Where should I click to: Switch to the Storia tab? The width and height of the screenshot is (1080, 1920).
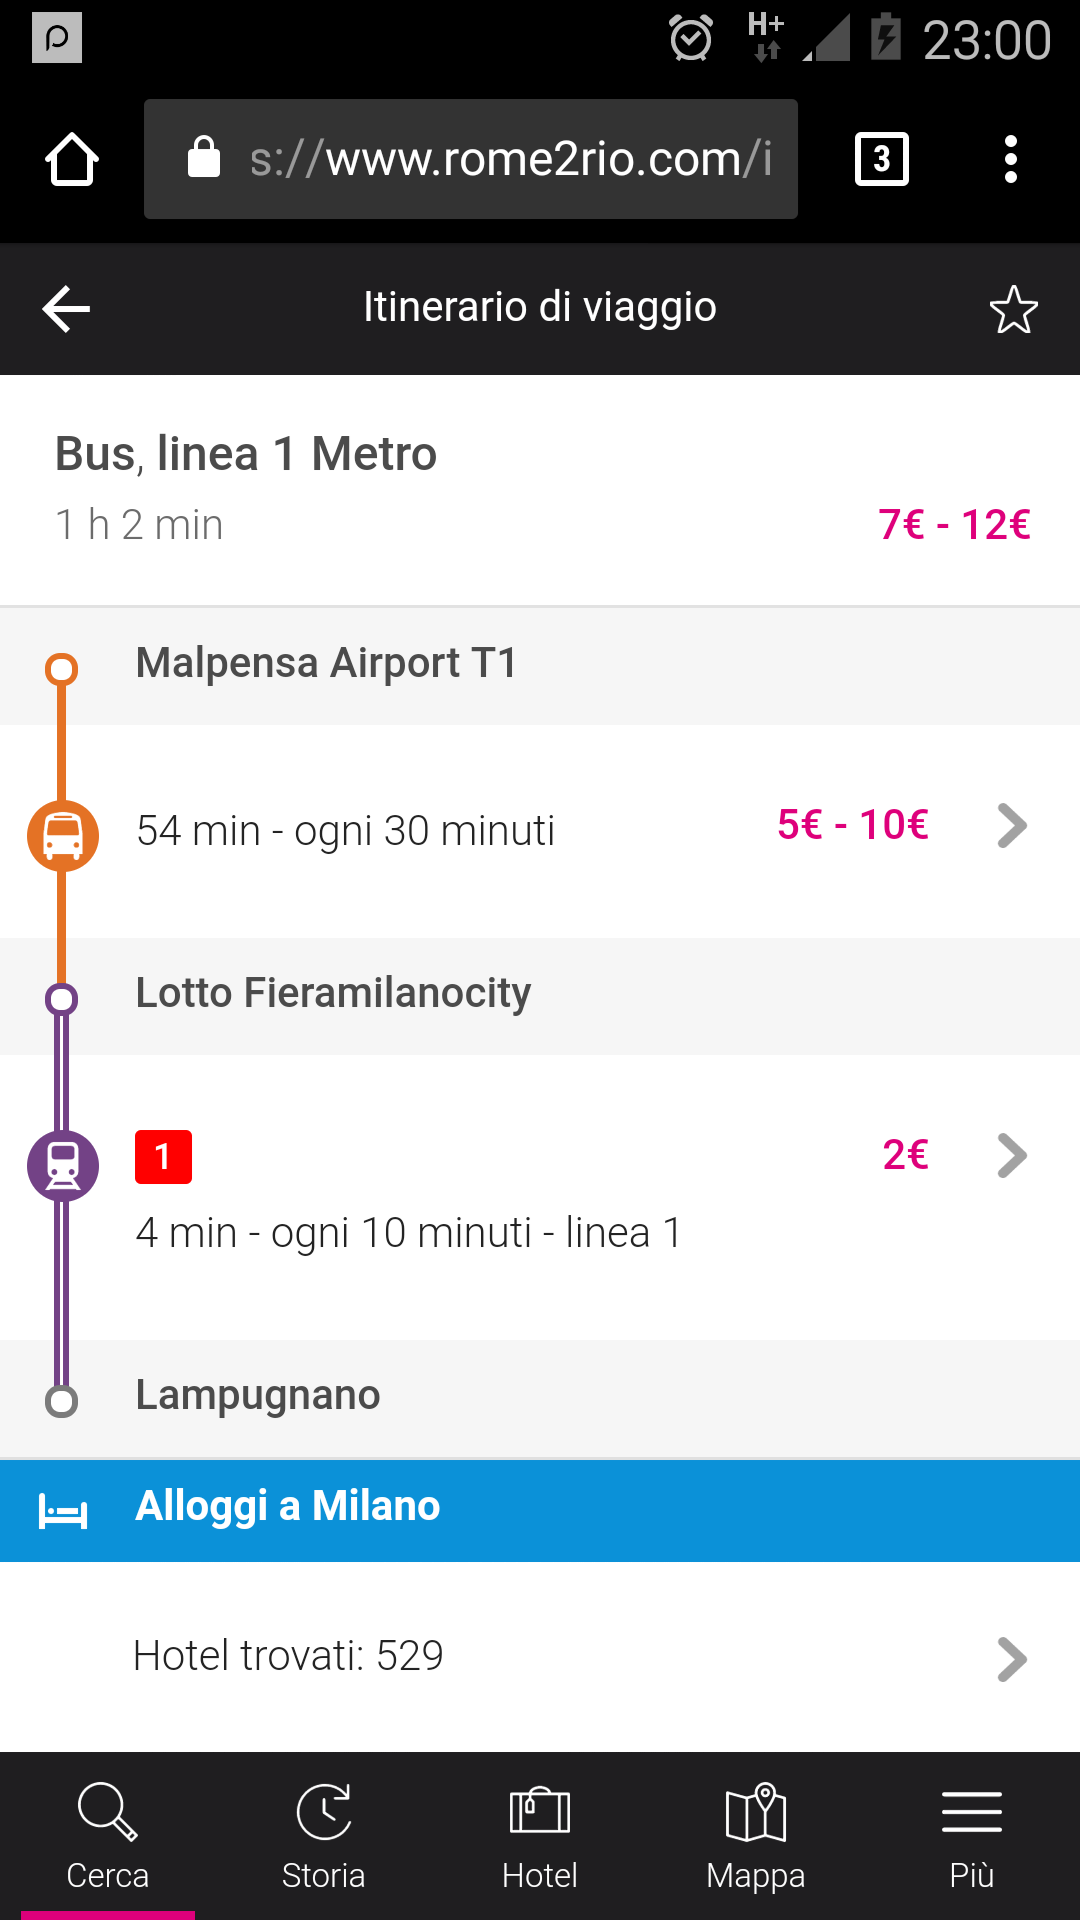tap(324, 1836)
